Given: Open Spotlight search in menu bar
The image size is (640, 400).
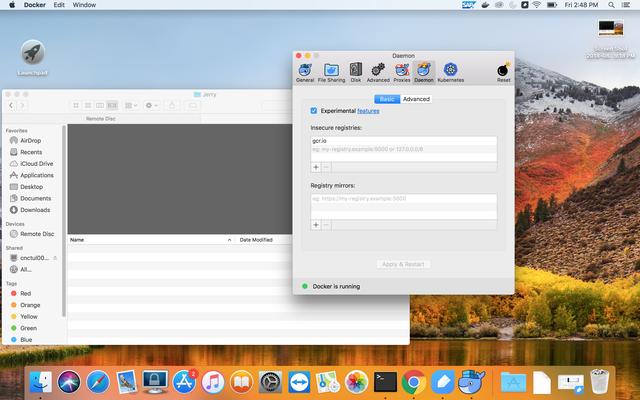Looking at the screenshot, I should coord(611,5).
